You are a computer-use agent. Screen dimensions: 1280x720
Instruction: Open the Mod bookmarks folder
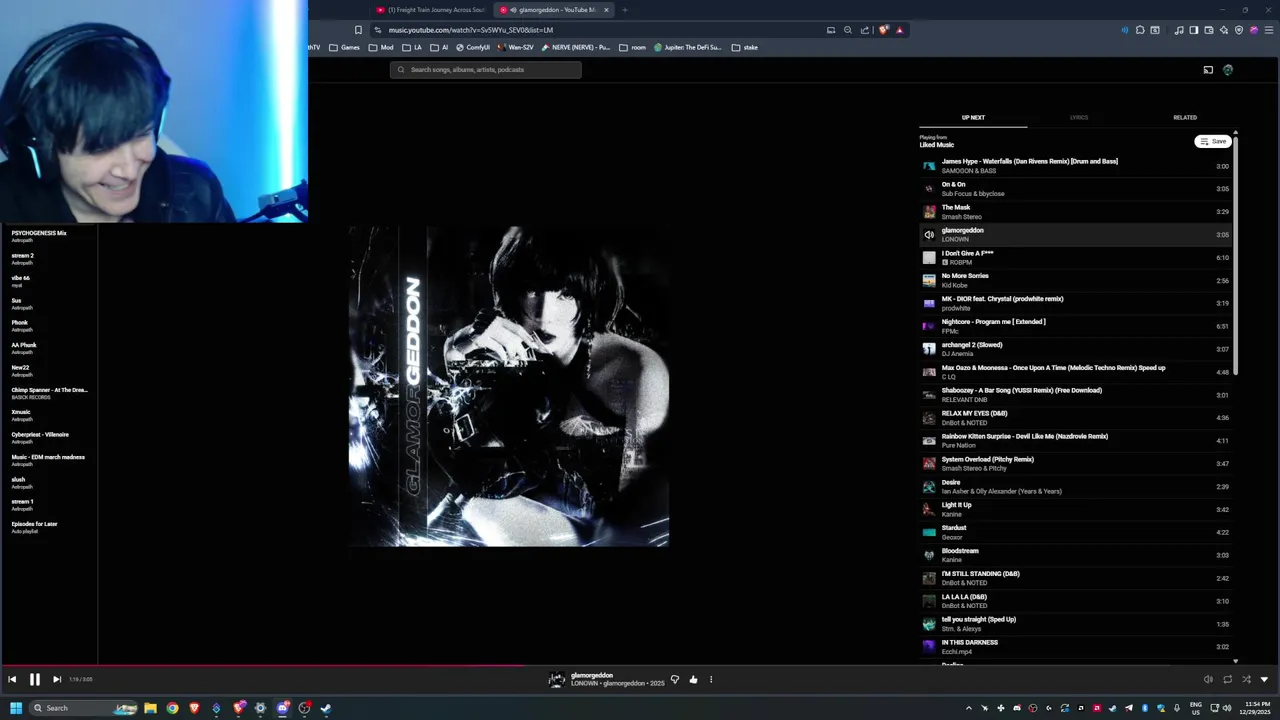point(381,47)
